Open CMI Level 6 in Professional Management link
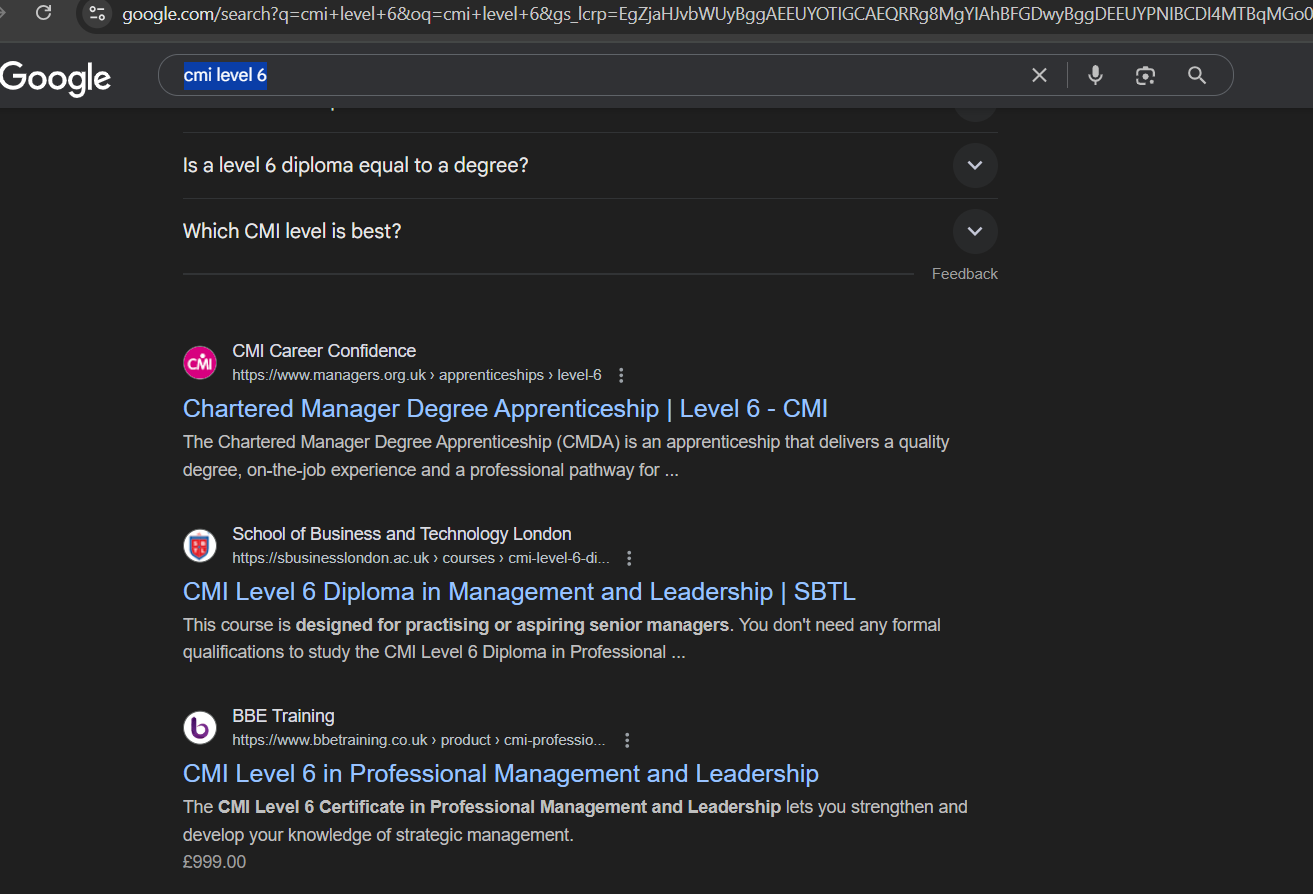The height and width of the screenshot is (894, 1313). (x=500, y=774)
